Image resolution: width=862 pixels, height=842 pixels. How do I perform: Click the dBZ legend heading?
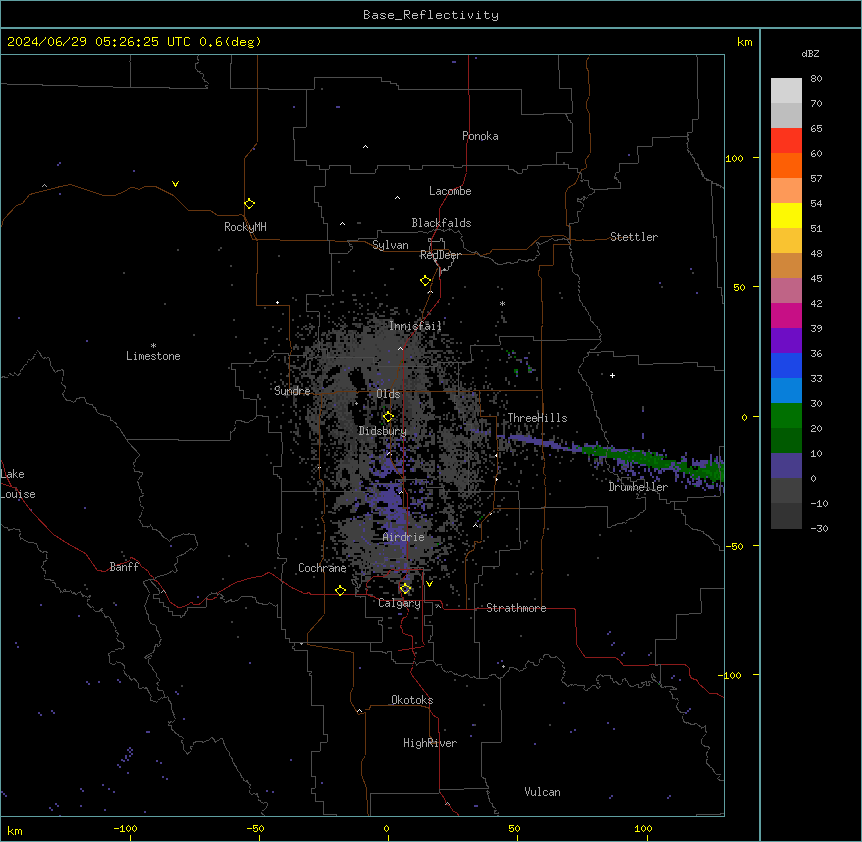810,53
